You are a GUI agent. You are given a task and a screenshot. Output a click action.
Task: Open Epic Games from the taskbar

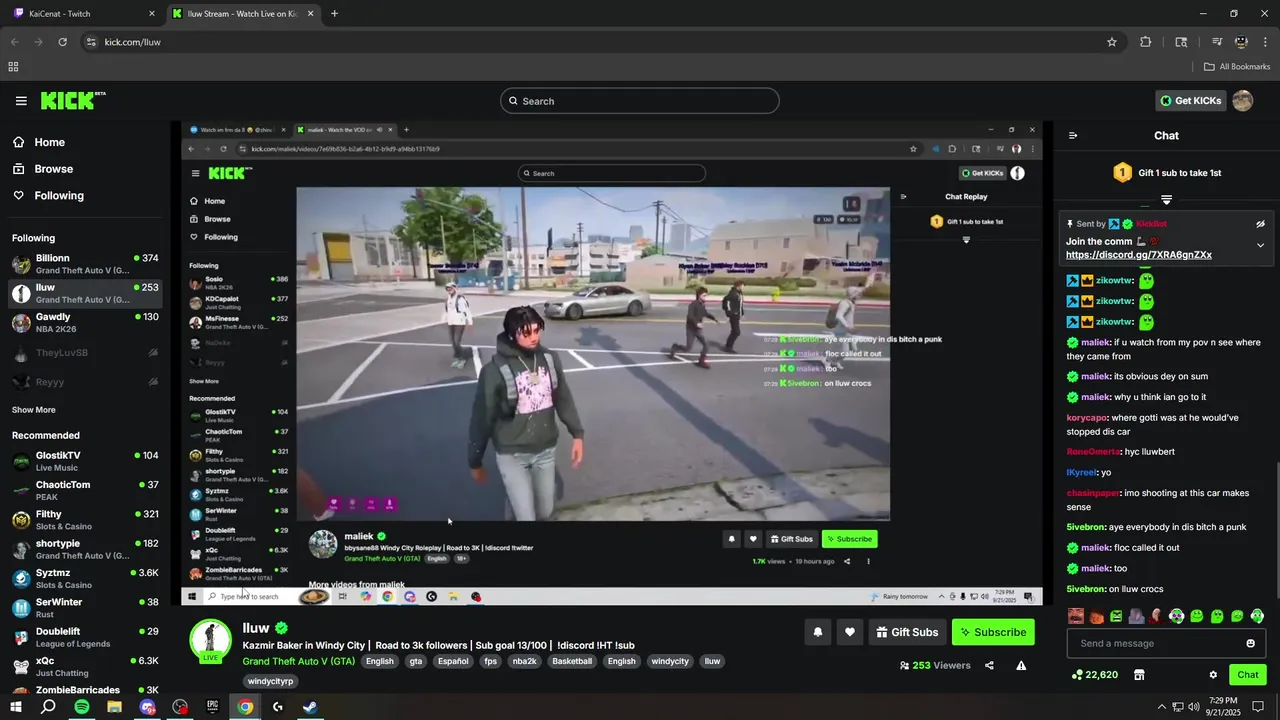coord(212,707)
